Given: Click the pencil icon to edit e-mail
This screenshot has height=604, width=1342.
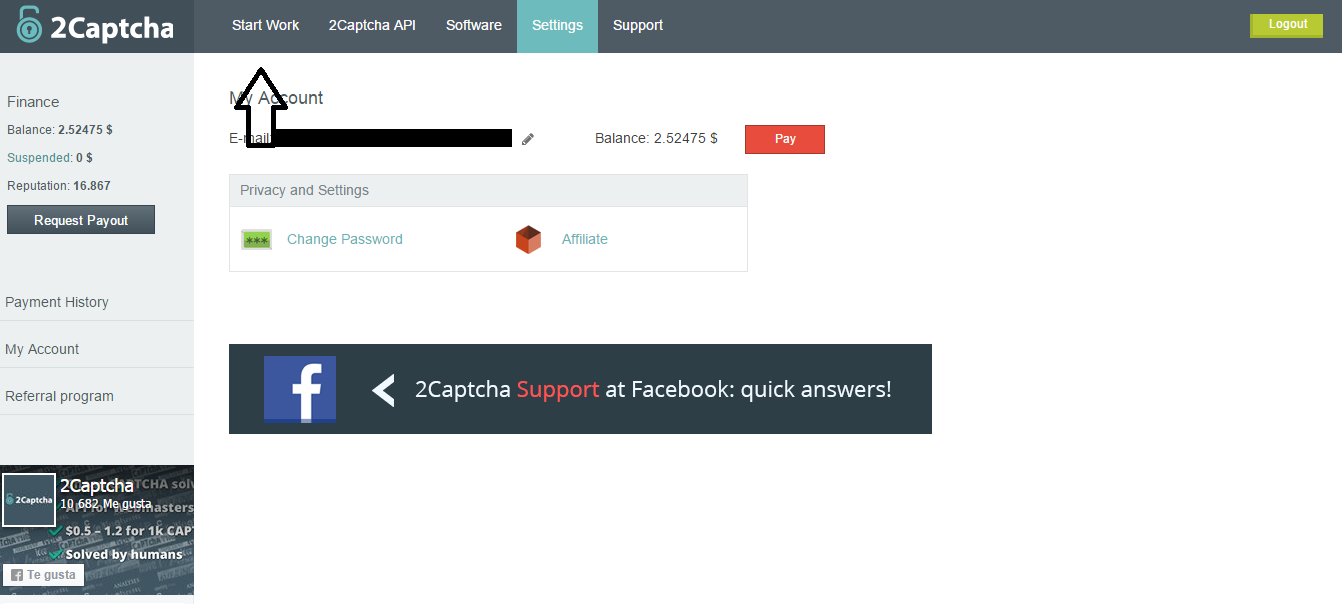Looking at the screenshot, I should (528, 139).
